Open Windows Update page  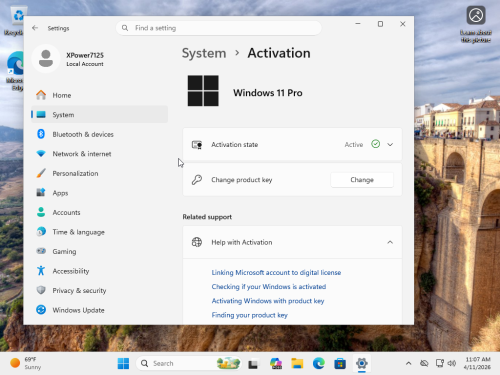(x=99, y=310)
